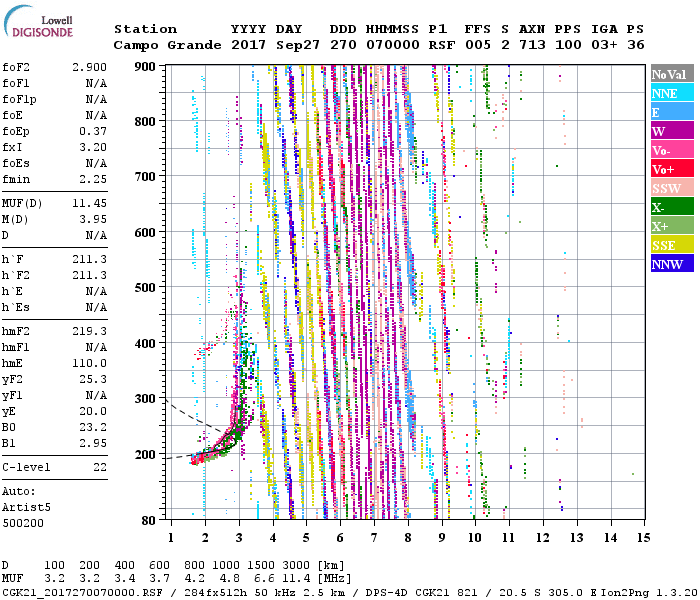This screenshot has height=600, width=700.
Task: Click the Lowell Digisonde logo
Action: pos(38,21)
